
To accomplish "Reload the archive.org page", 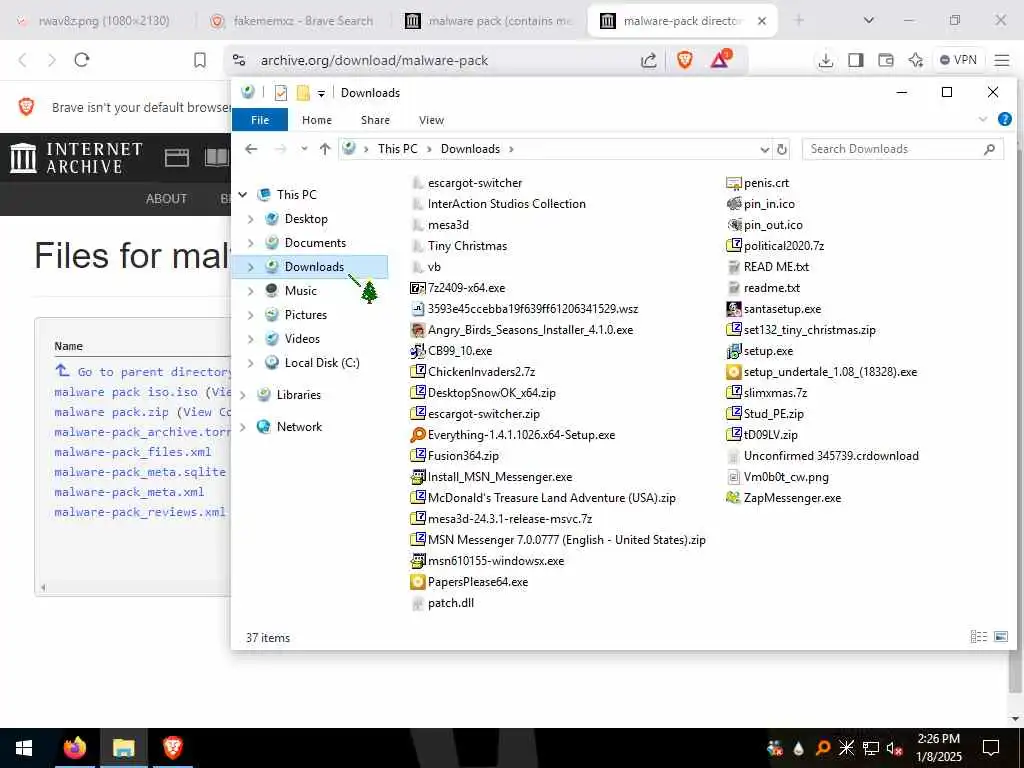I will [82, 60].
